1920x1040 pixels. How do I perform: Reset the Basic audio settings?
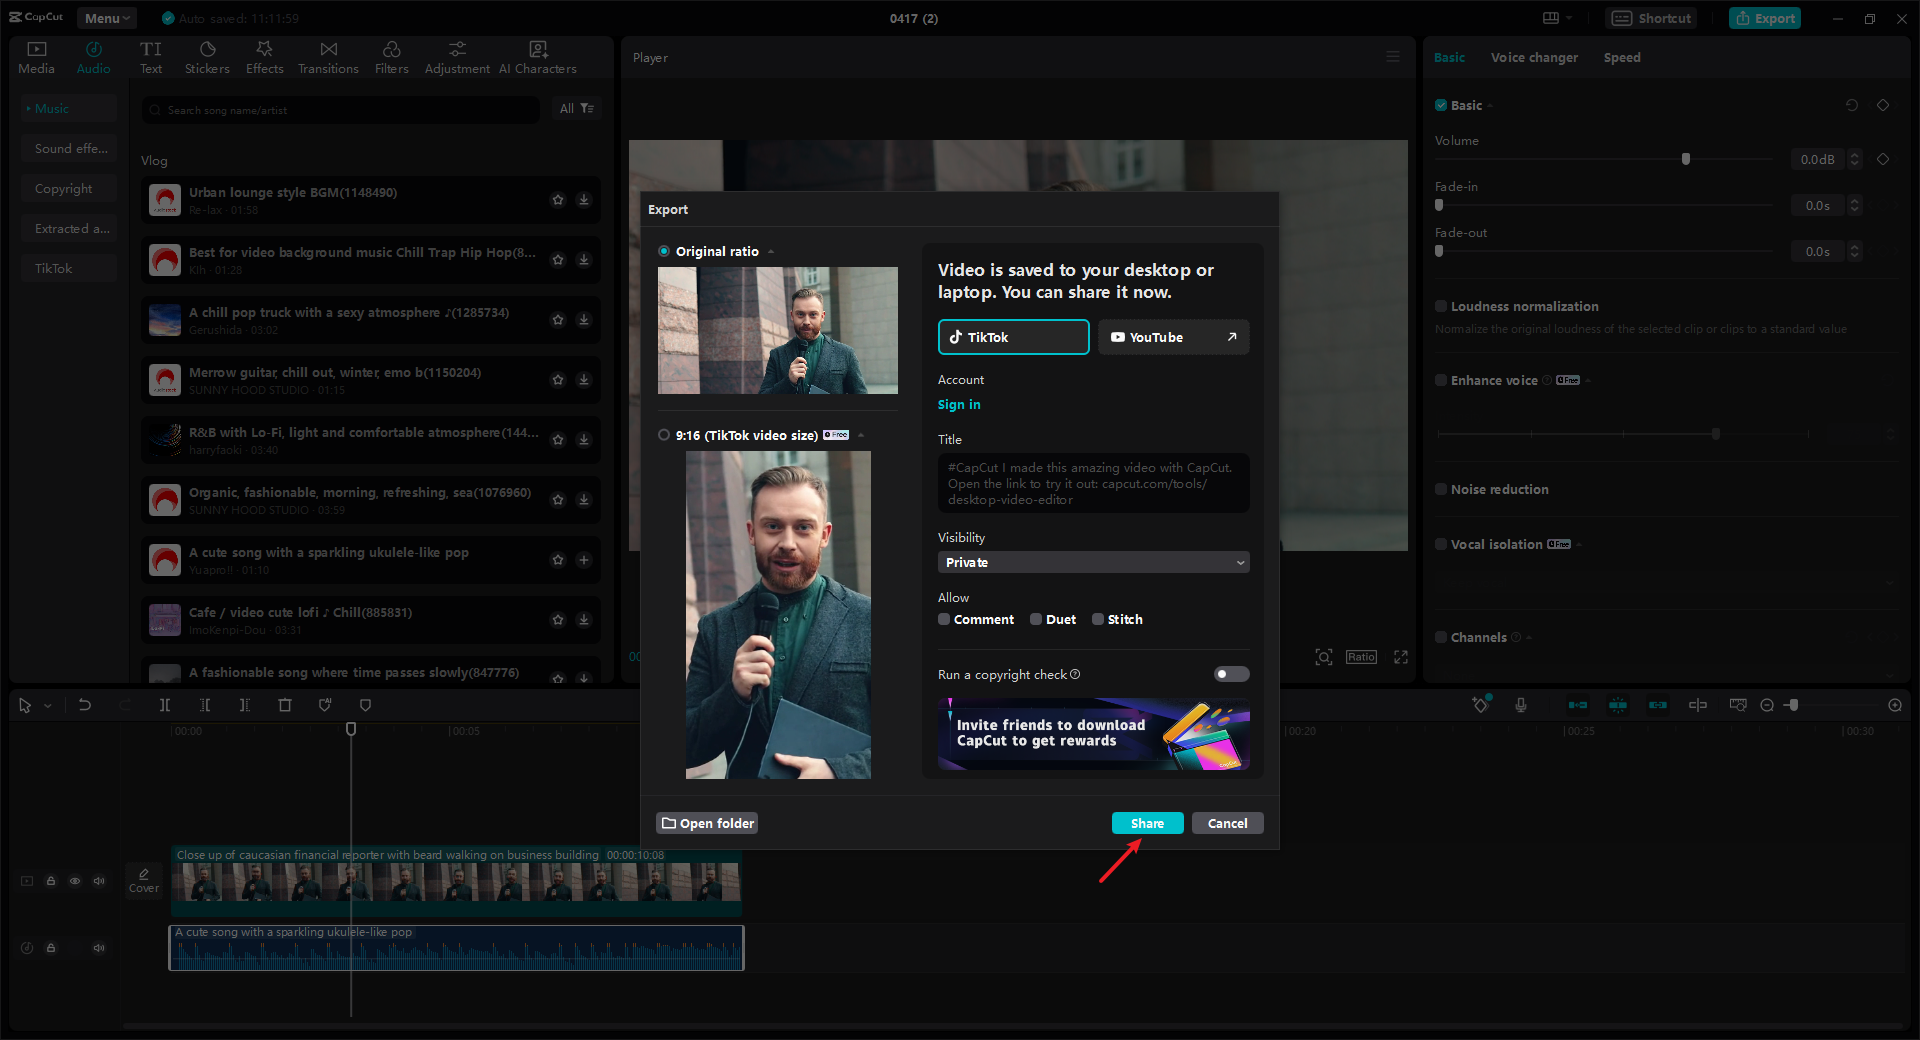(1852, 105)
